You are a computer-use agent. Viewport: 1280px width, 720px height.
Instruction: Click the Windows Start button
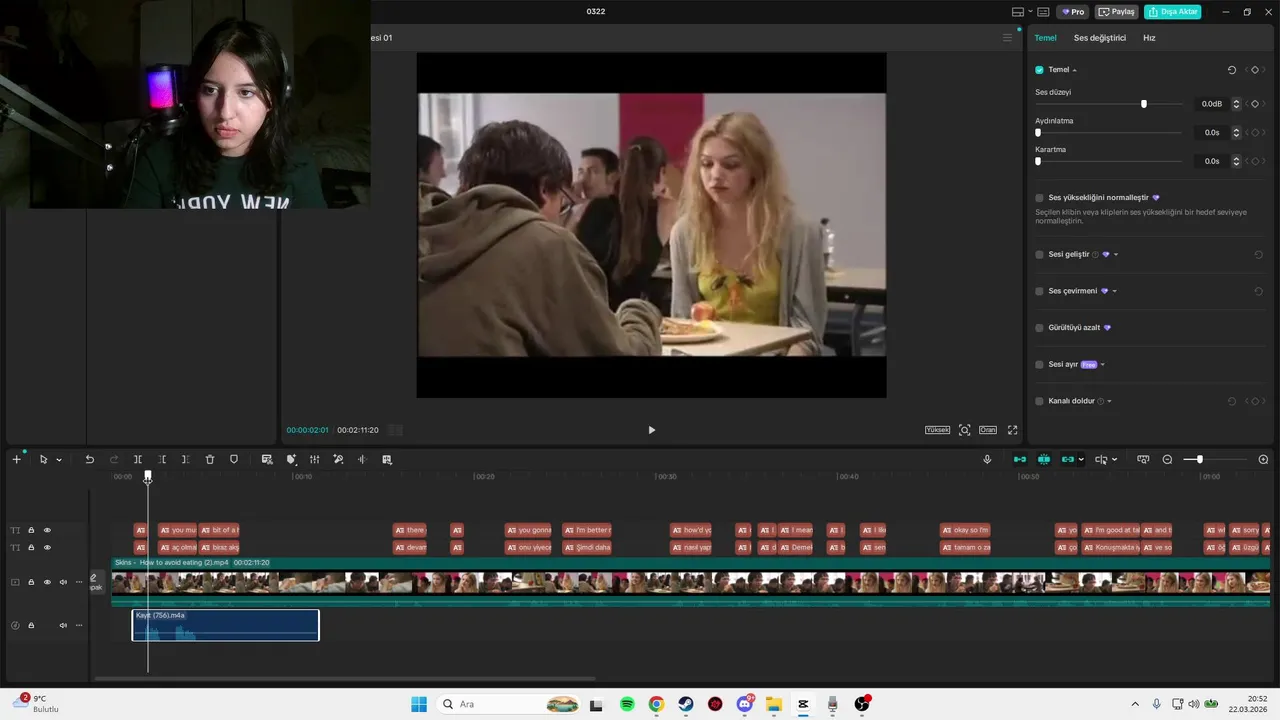(419, 704)
